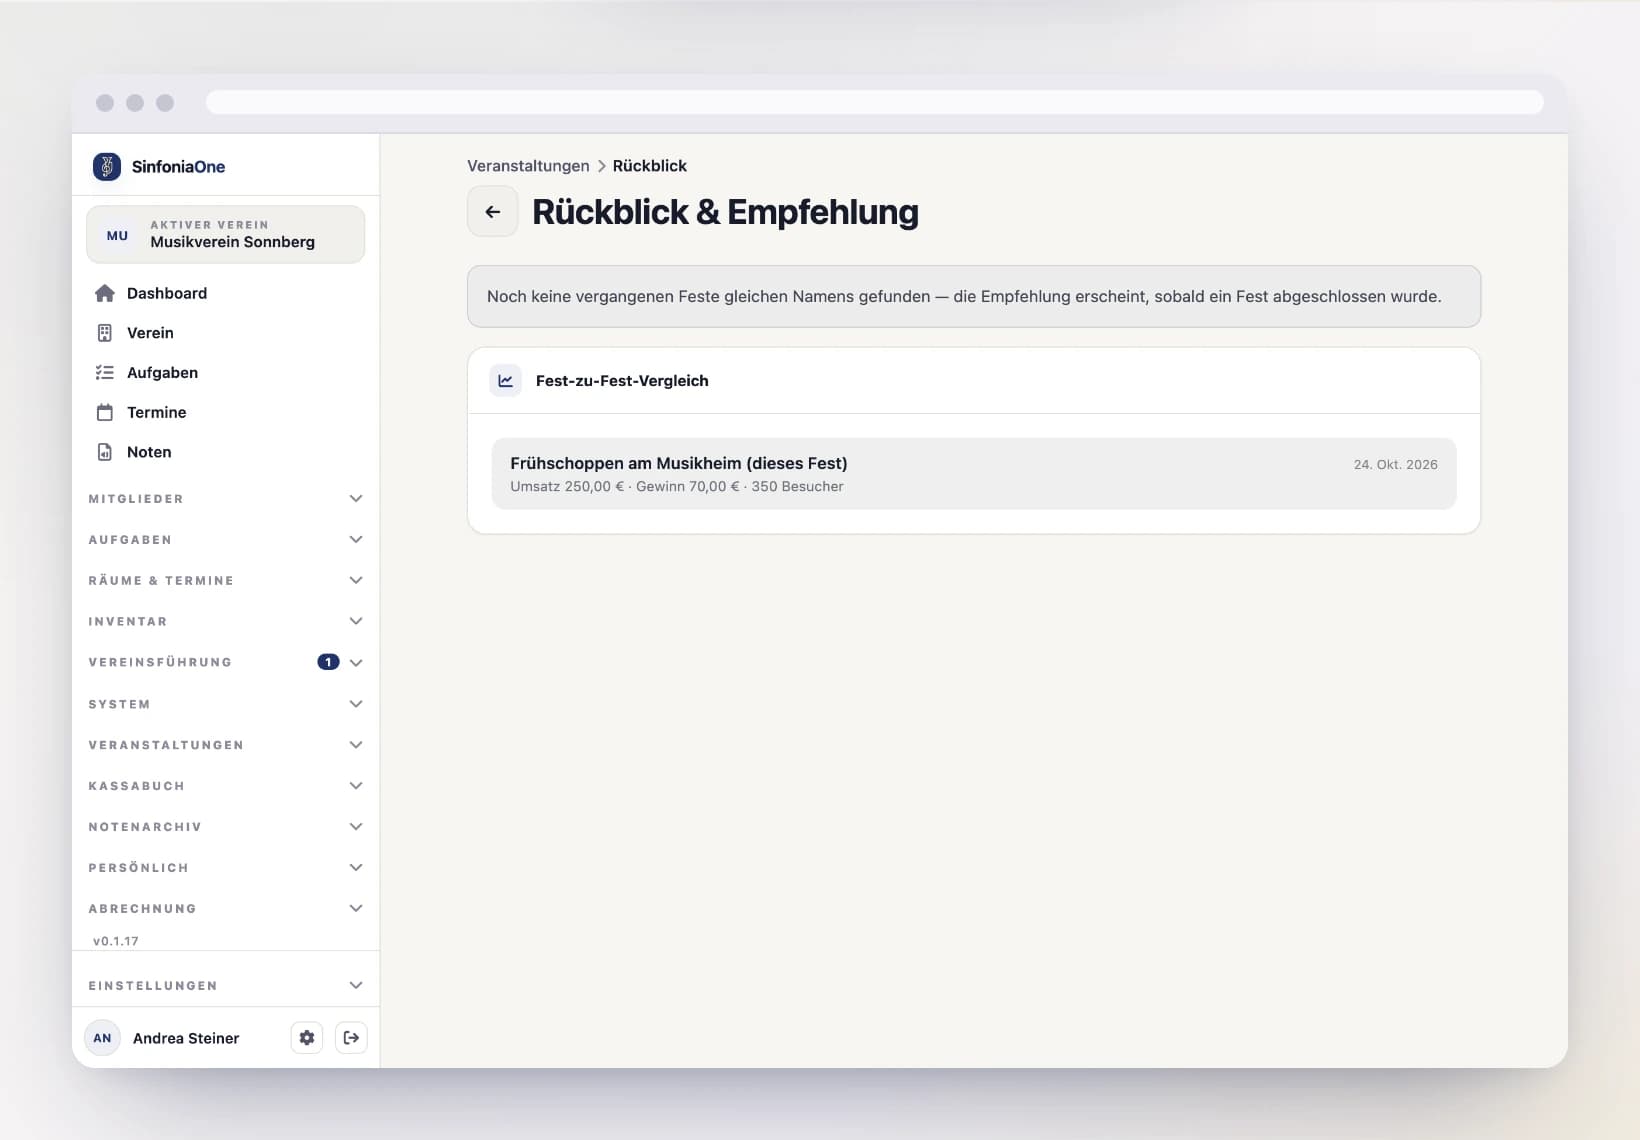Click the Termine calendar icon
This screenshot has height=1140, width=1640.
(105, 412)
